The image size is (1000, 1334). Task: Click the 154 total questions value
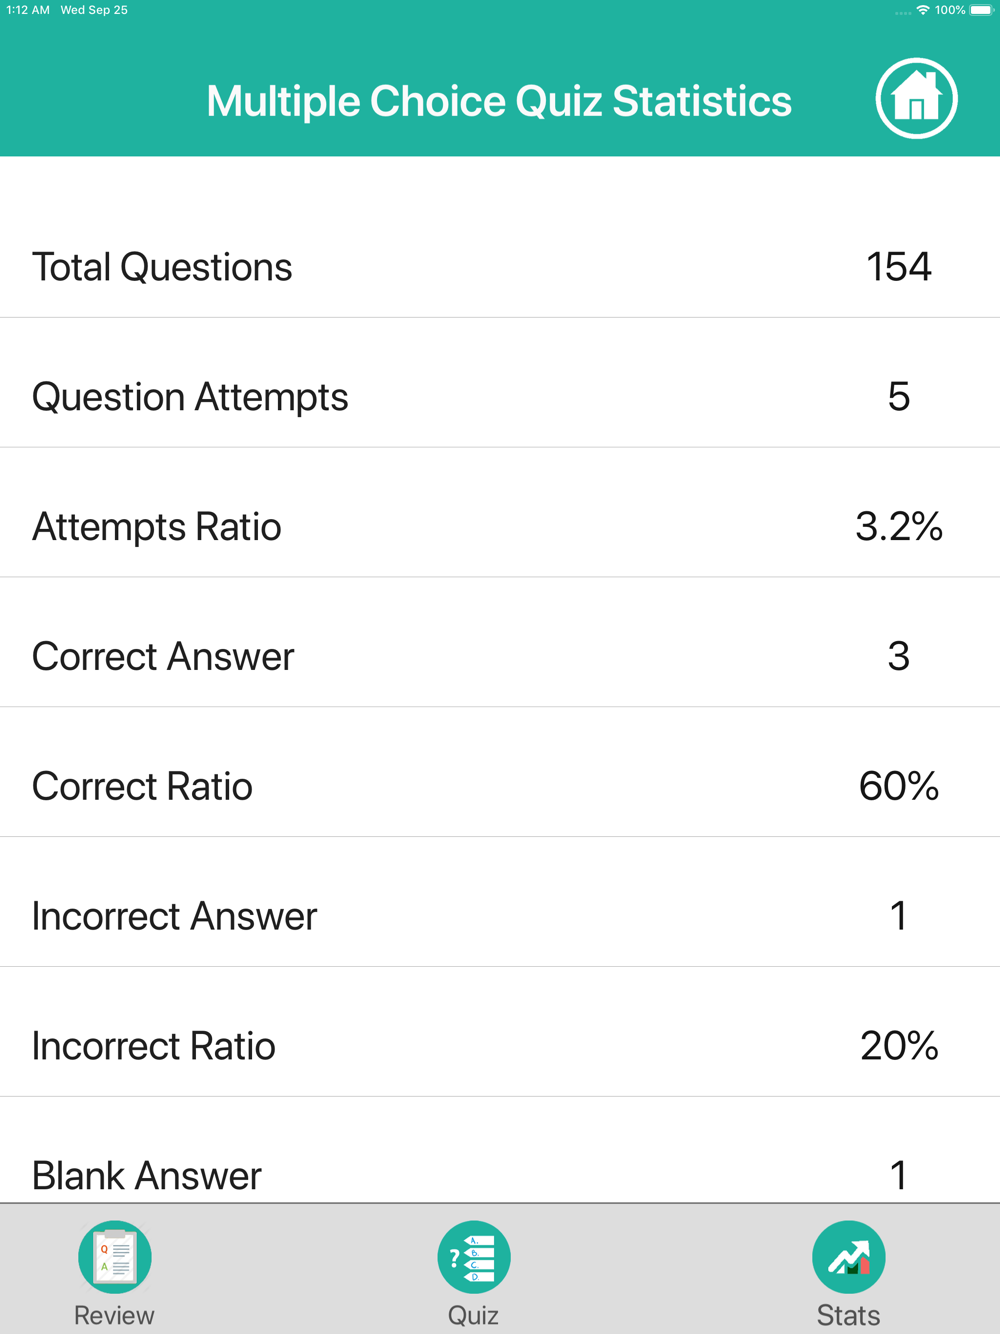pyautogui.click(x=898, y=267)
